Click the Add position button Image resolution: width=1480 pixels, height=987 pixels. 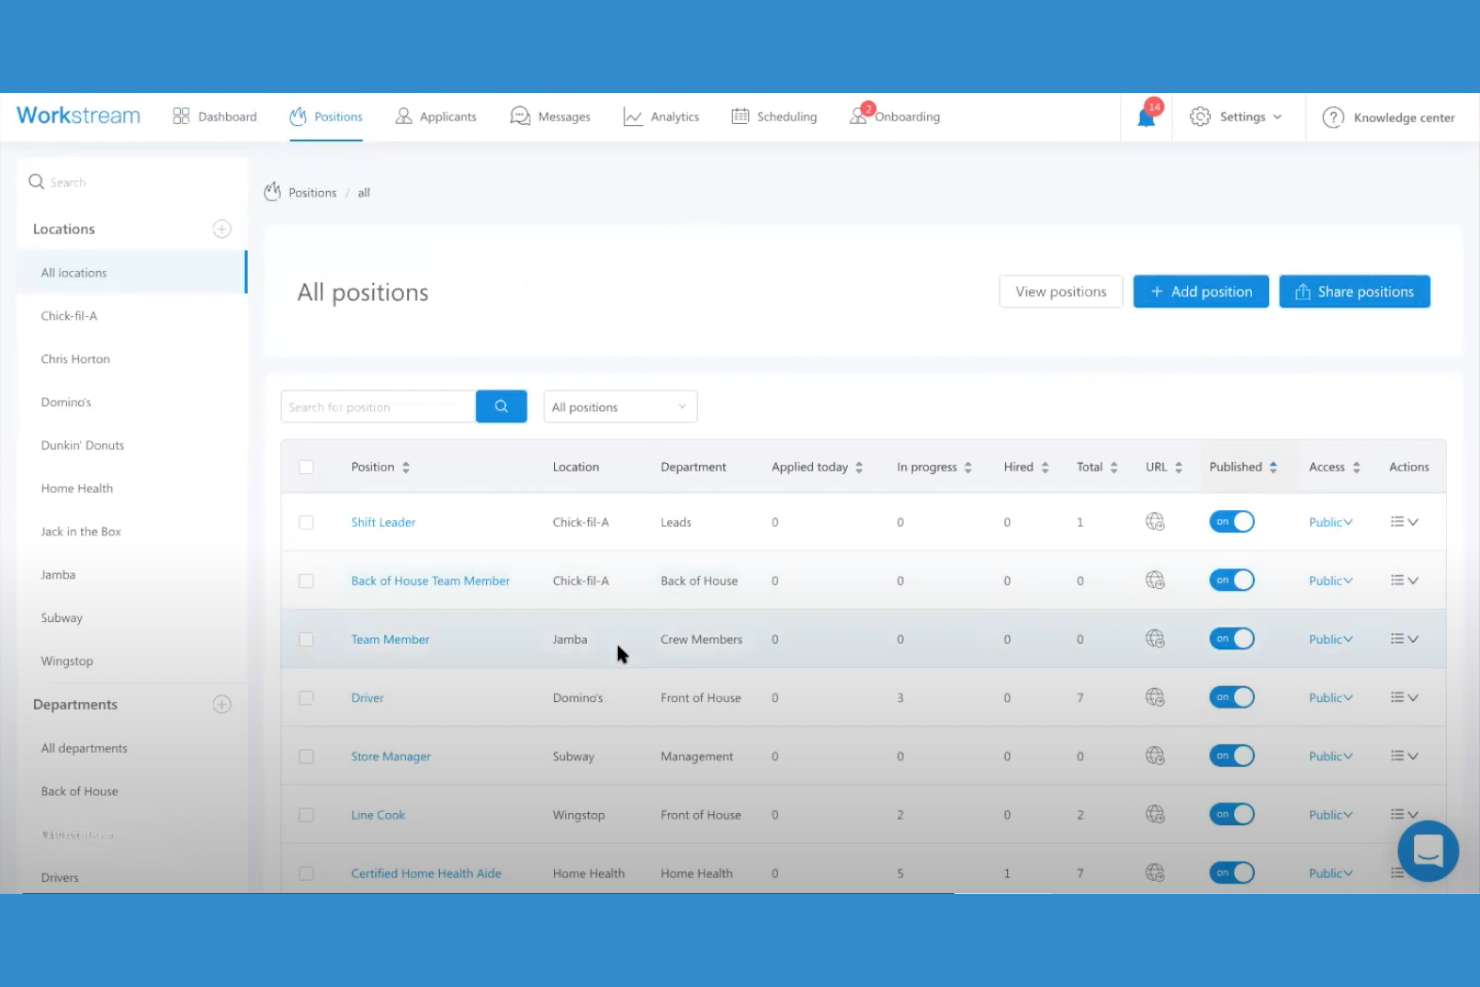tap(1201, 292)
